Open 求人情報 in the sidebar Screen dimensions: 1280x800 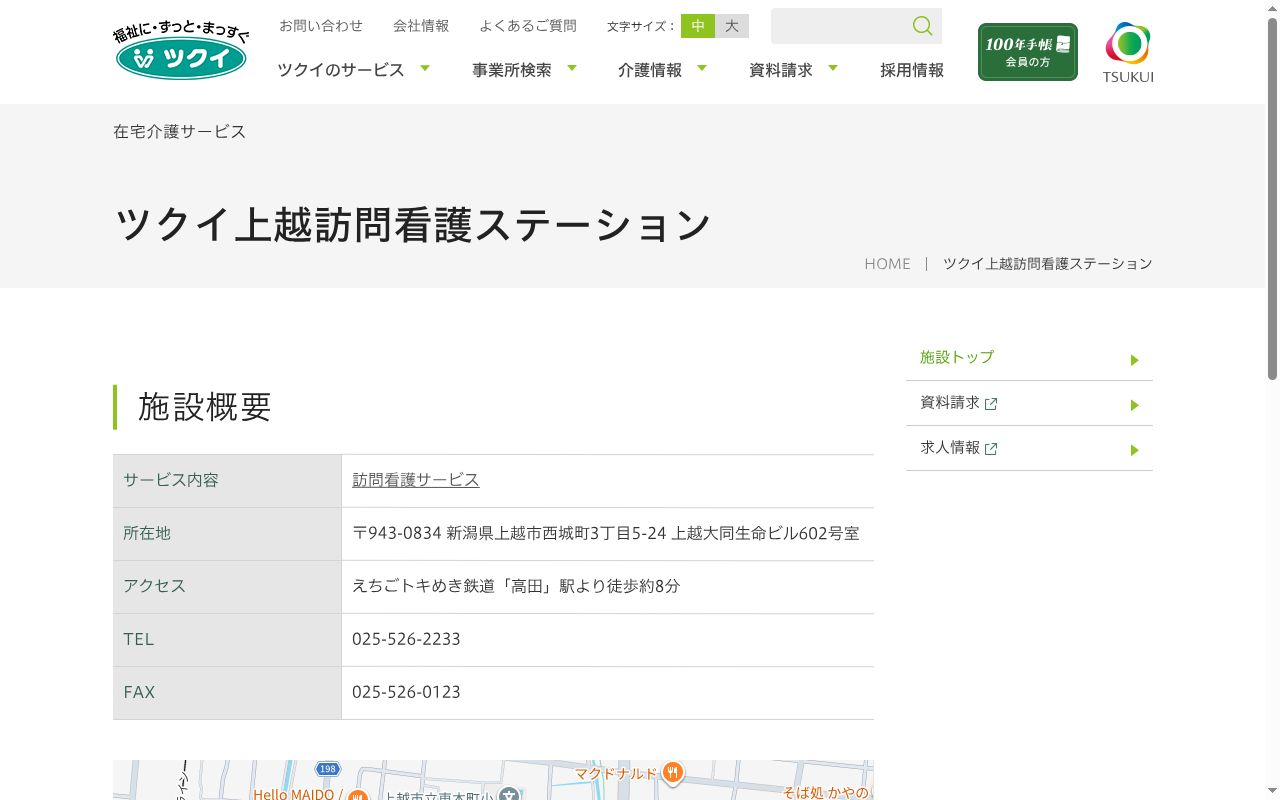950,448
